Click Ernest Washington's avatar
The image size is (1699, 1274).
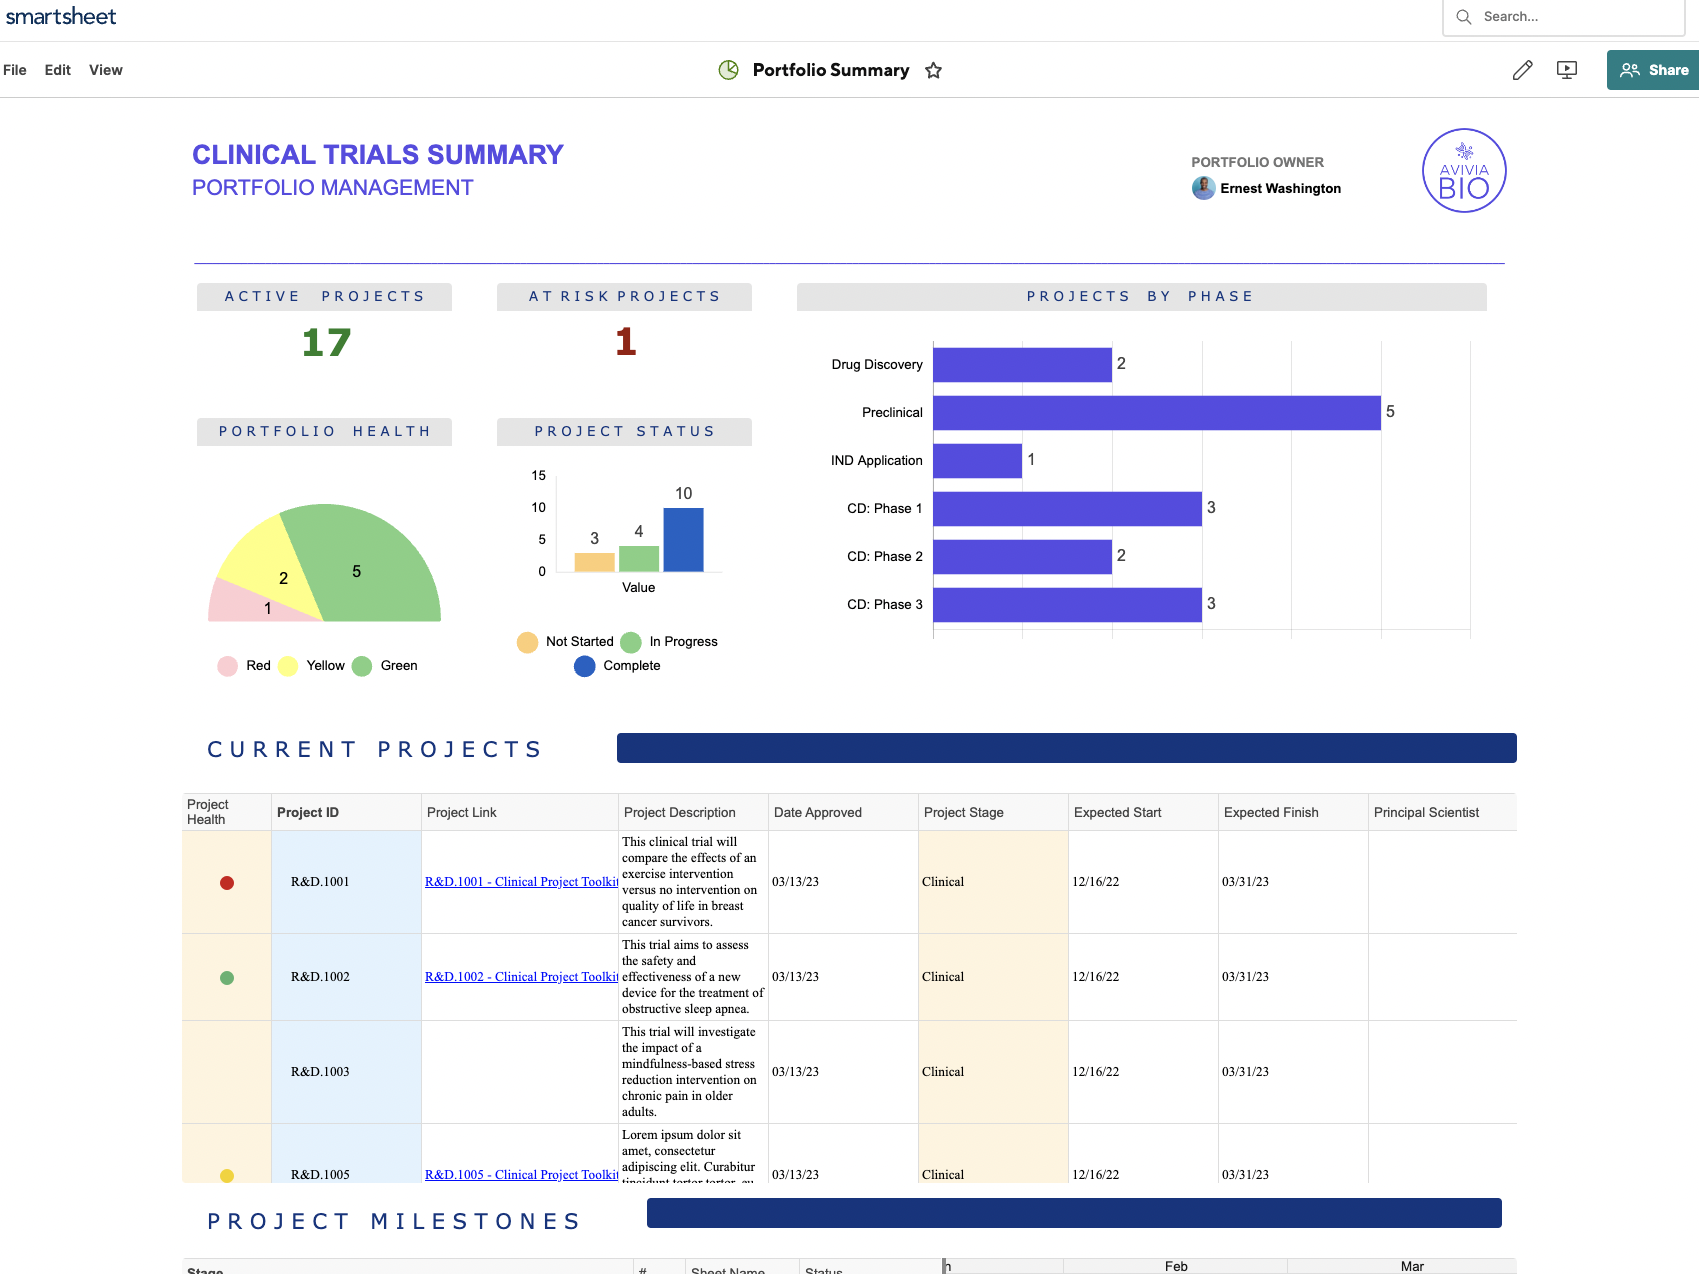[x=1204, y=188]
